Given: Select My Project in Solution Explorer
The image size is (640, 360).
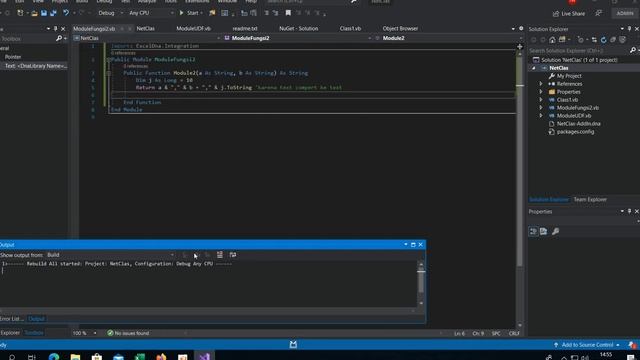Looking at the screenshot, I should tap(569, 76).
